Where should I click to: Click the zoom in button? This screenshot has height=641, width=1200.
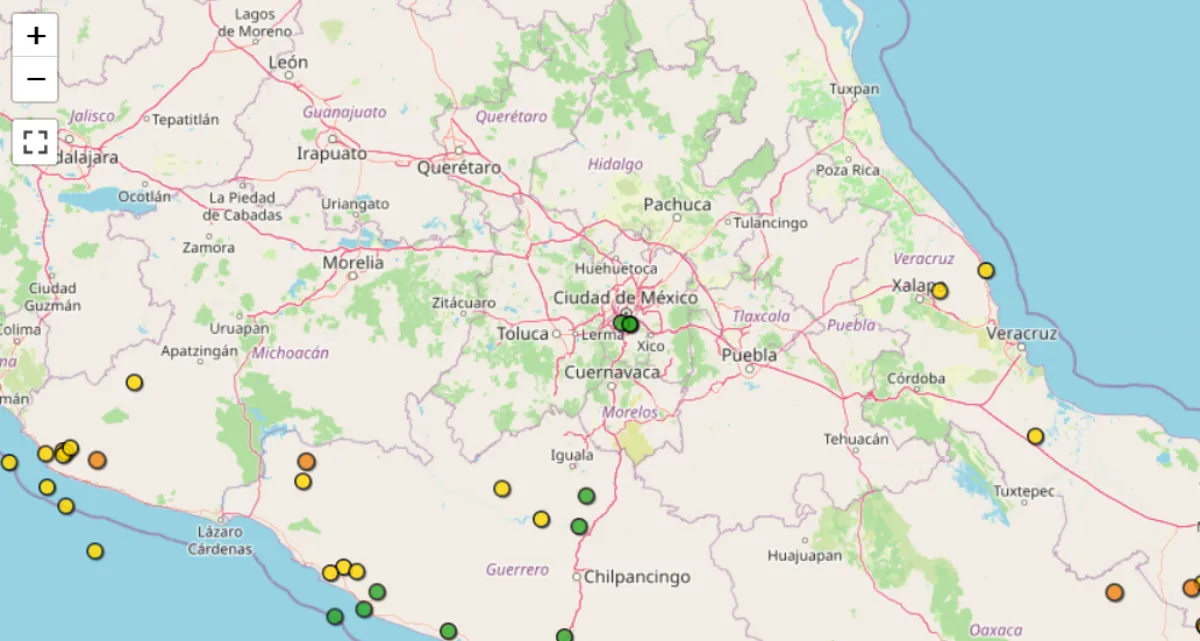(x=36, y=35)
